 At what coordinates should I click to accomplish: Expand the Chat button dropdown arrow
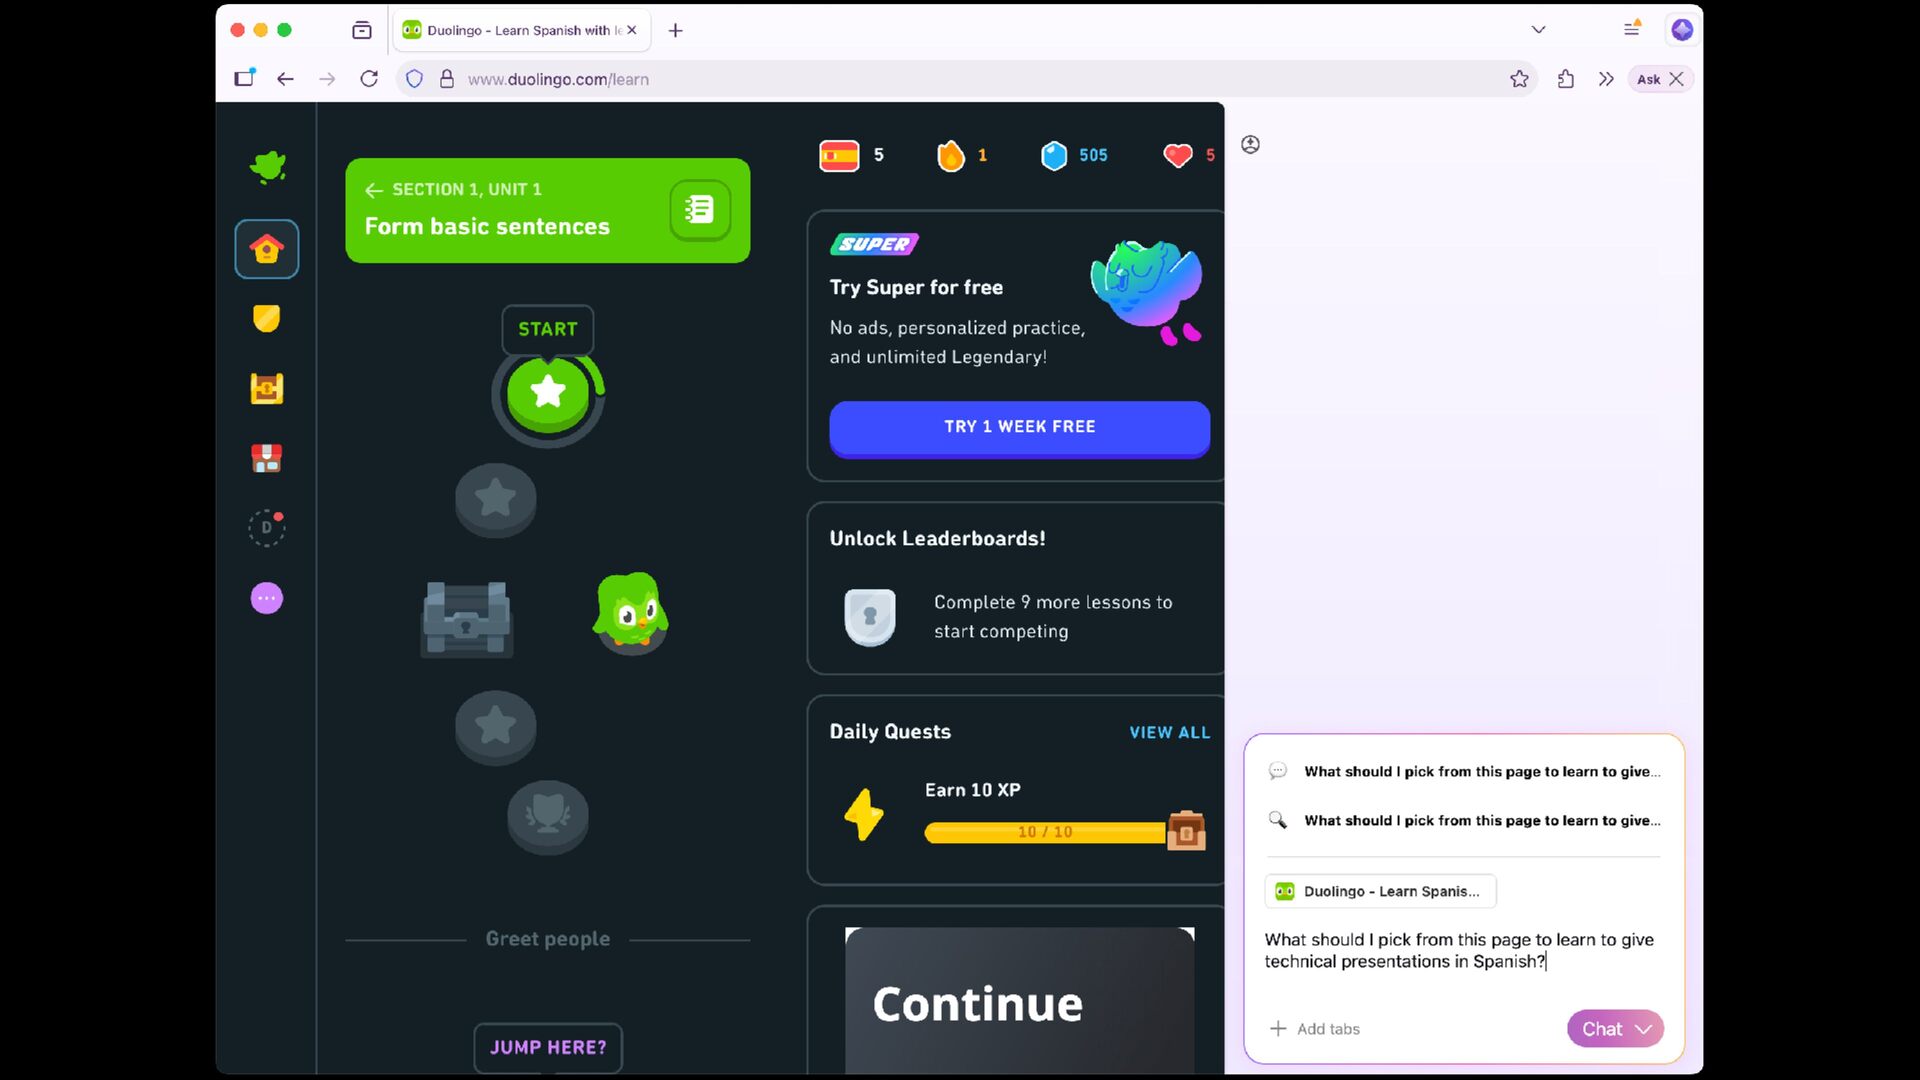1643,1029
